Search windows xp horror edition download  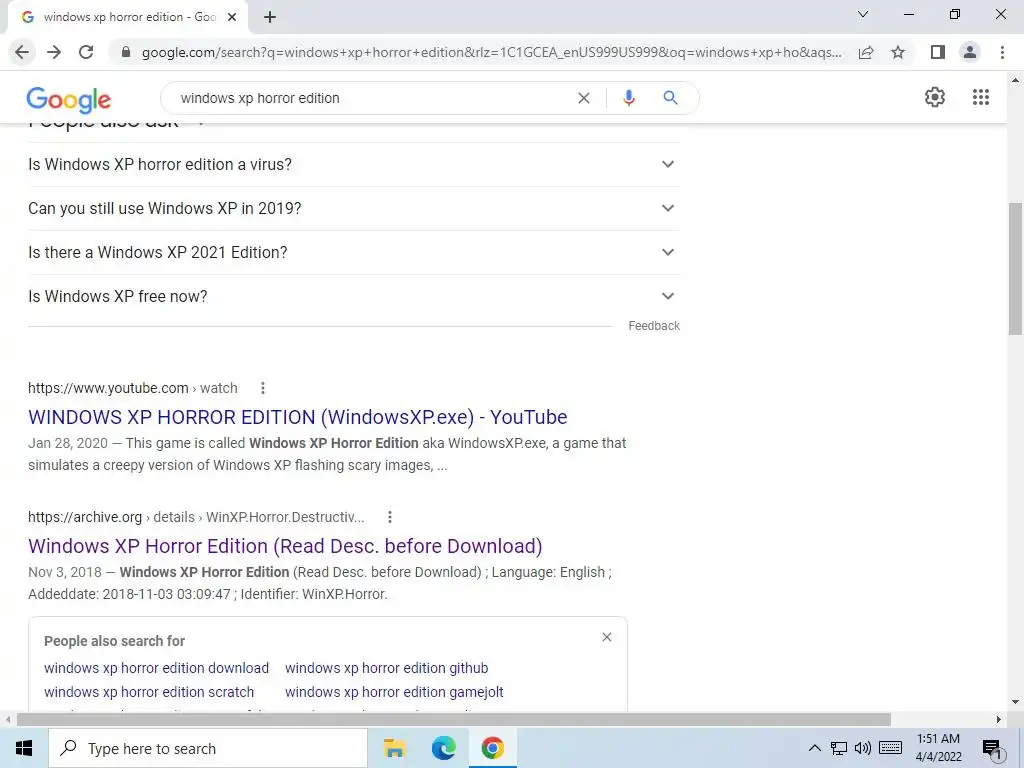pos(157,668)
